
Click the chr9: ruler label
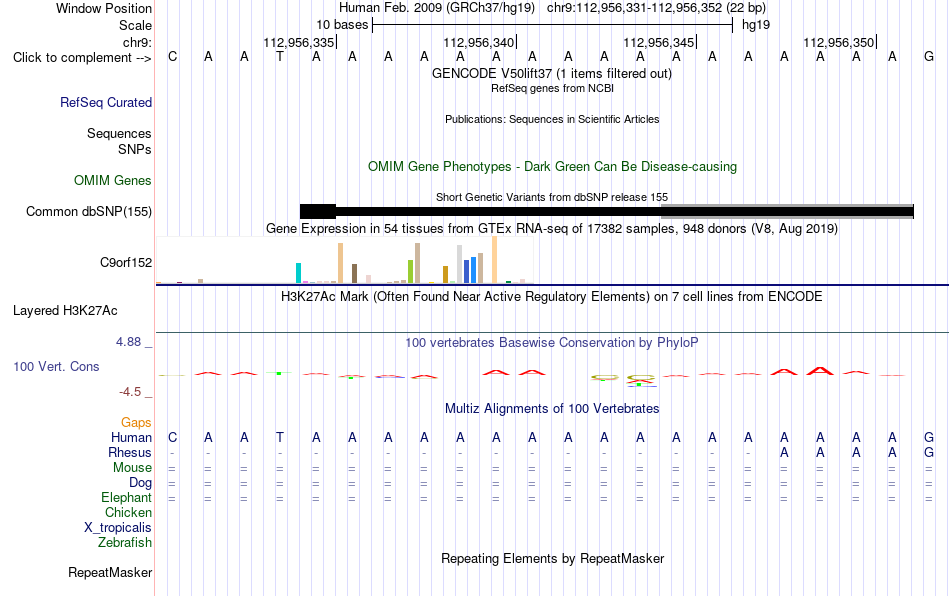138,42
